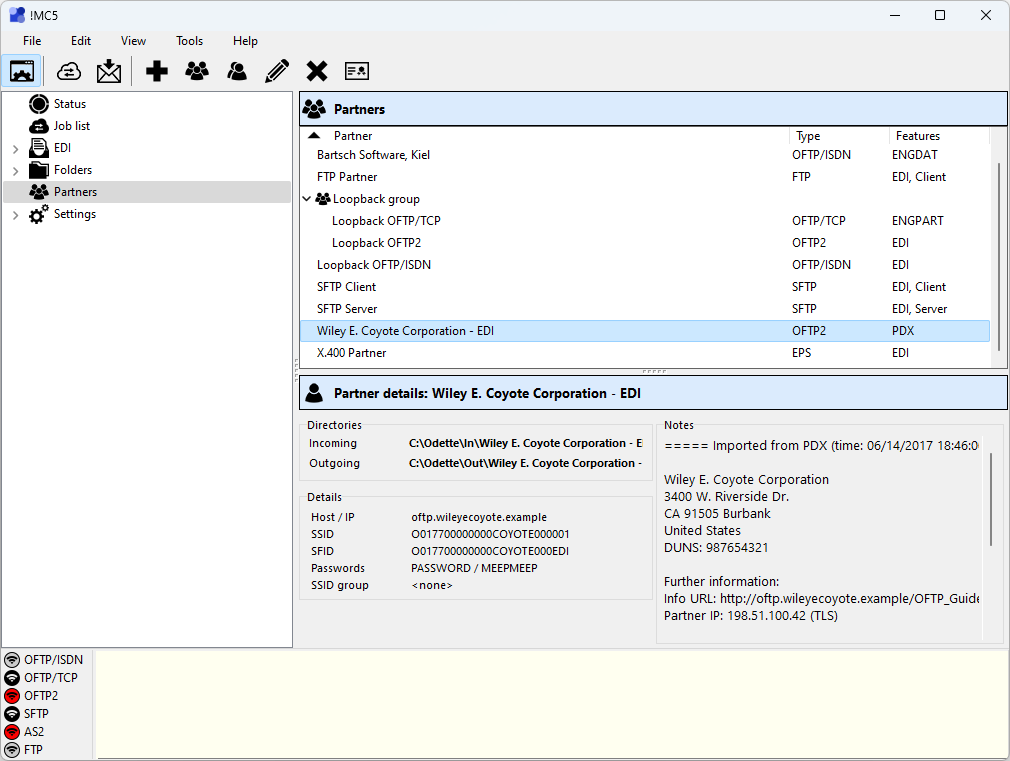Click the Loopback group label
This screenshot has height=761, width=1010.
point(376,199)
